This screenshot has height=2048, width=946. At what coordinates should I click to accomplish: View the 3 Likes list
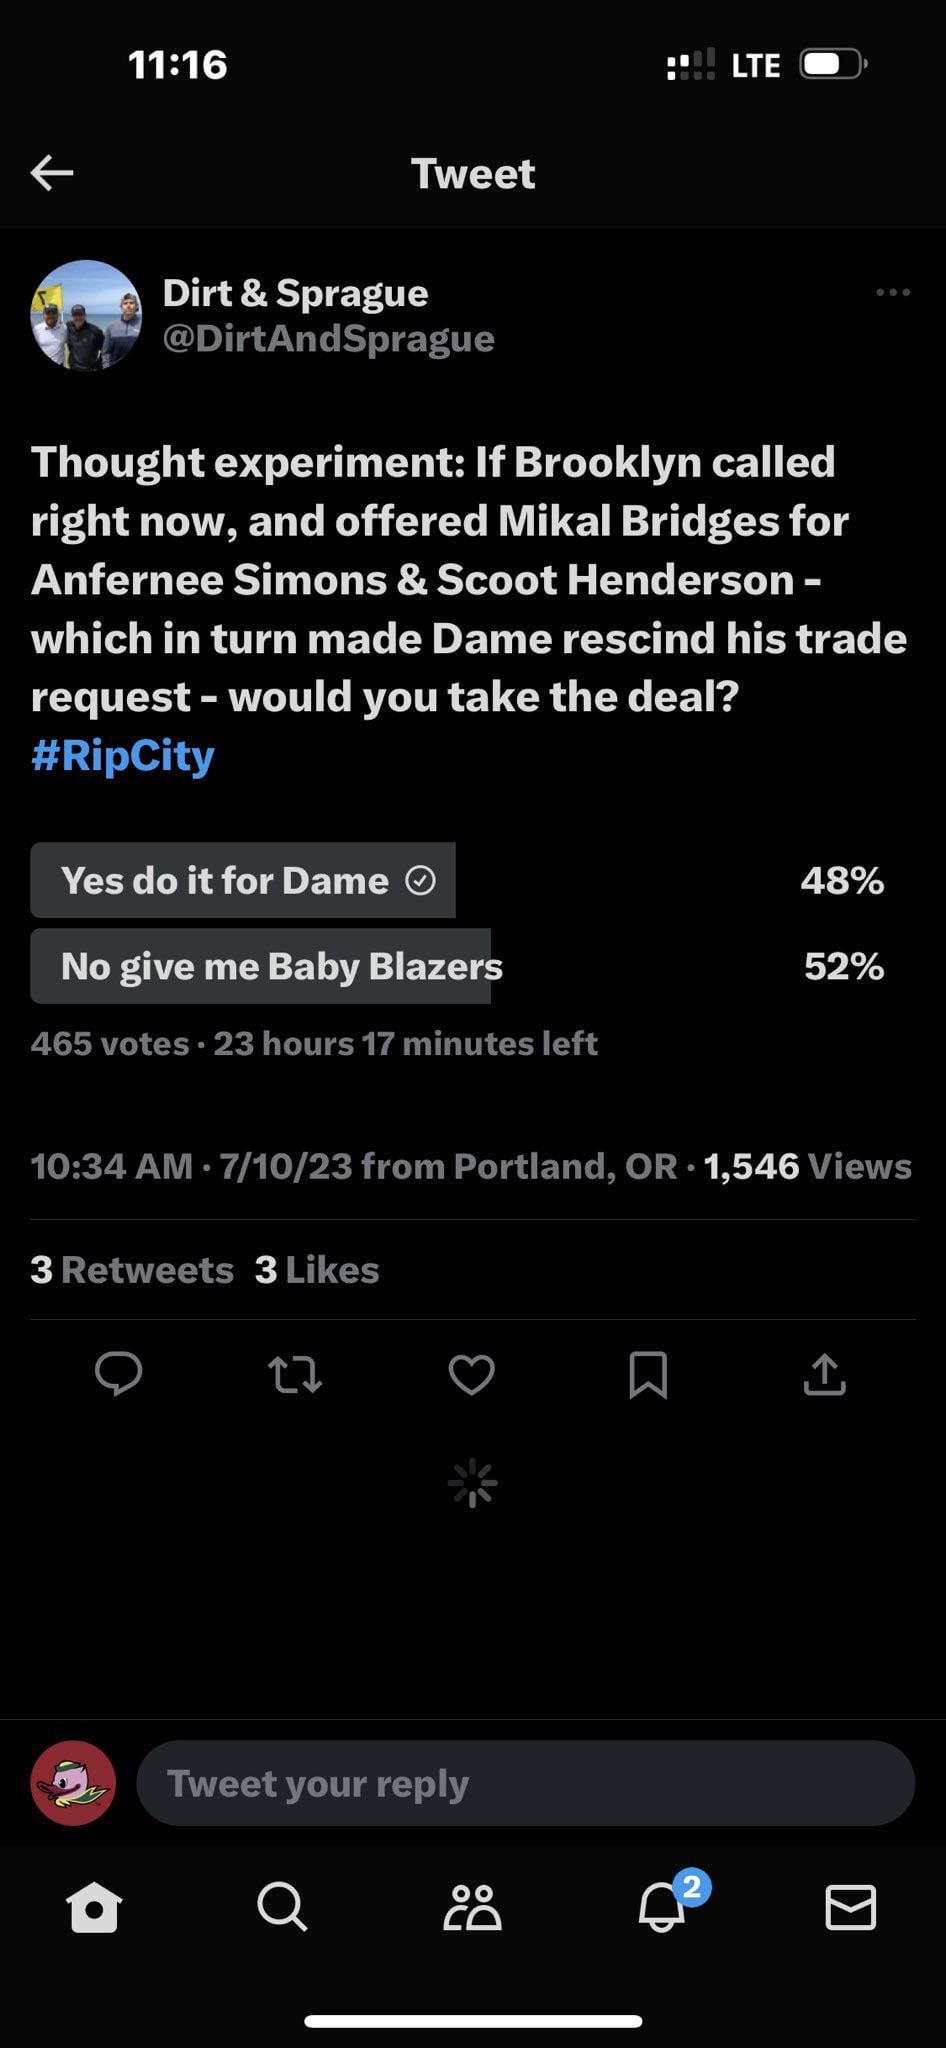point(317,1270)
